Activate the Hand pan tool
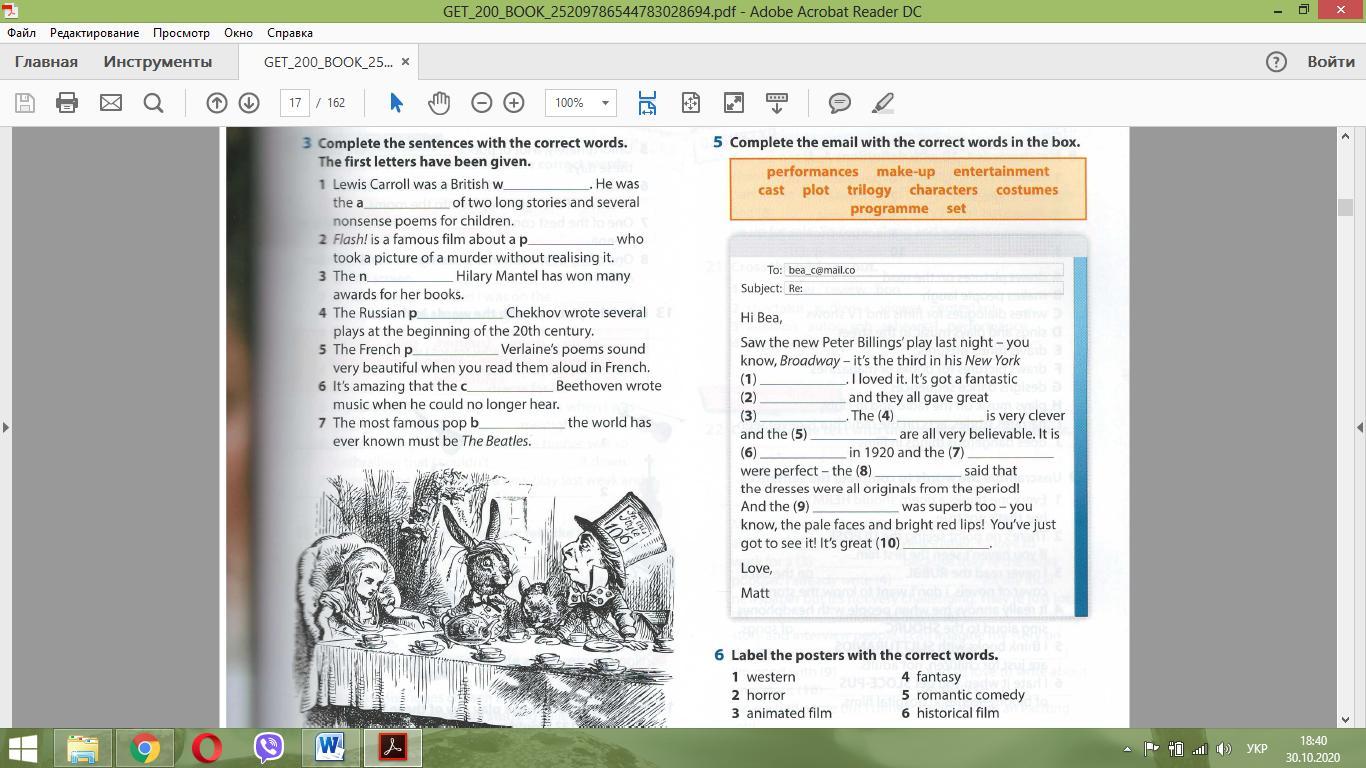Viewport: 1366px width, 768px height. (439, 103)
